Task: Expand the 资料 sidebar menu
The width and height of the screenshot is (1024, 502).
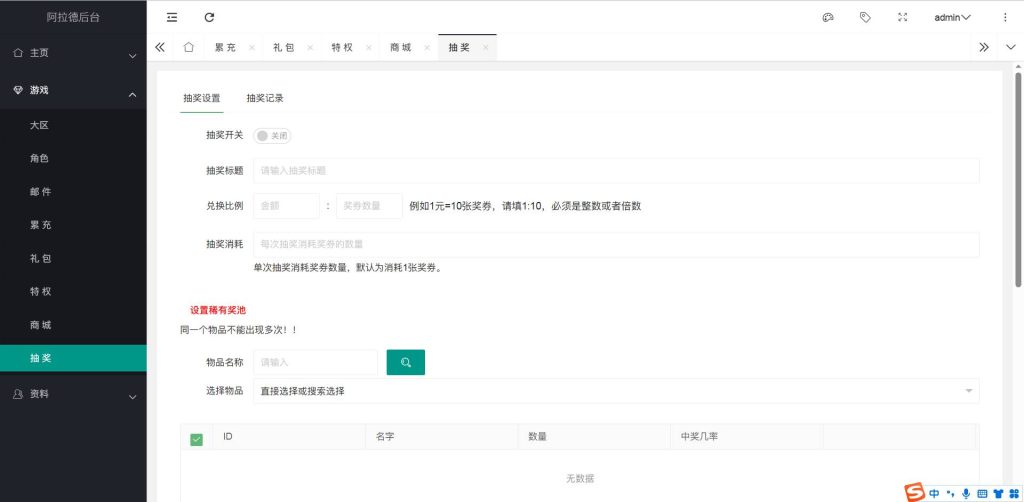Action: pyautogui.click(x=73, y=395)
